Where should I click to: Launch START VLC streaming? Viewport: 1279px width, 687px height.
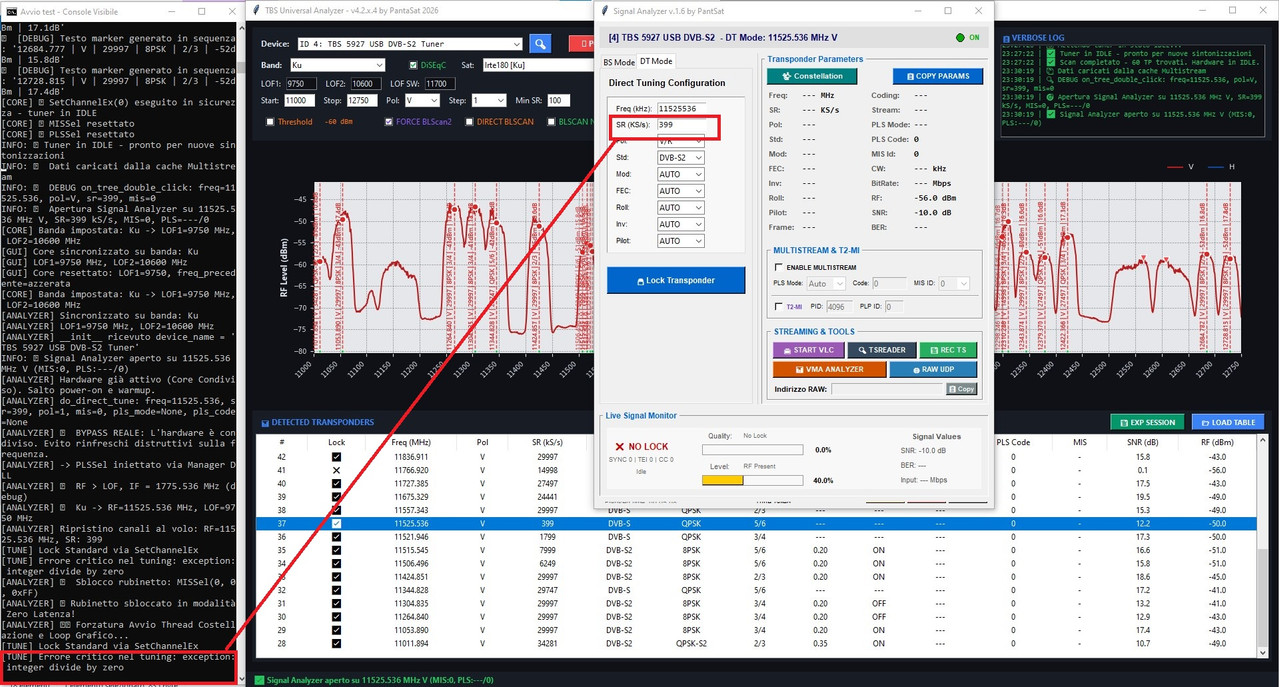[808, 350]
